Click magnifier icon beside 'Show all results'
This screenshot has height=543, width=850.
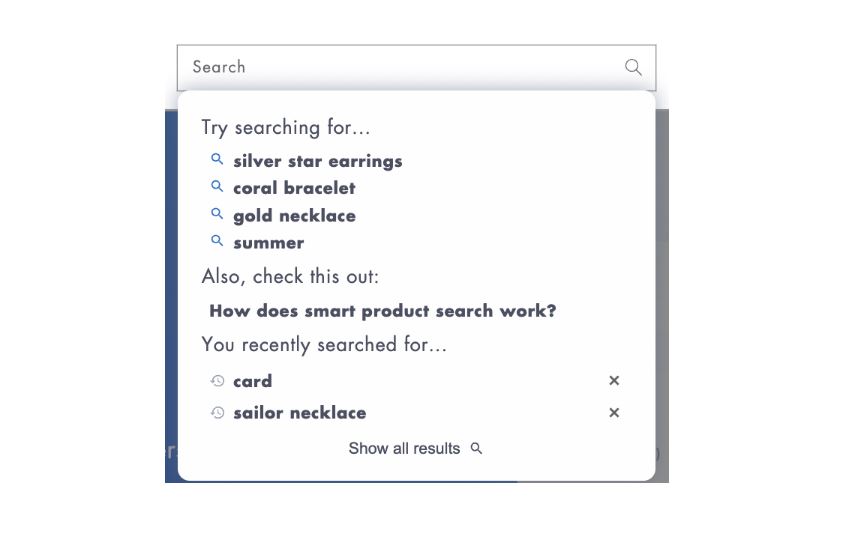(x=476, y=448)
